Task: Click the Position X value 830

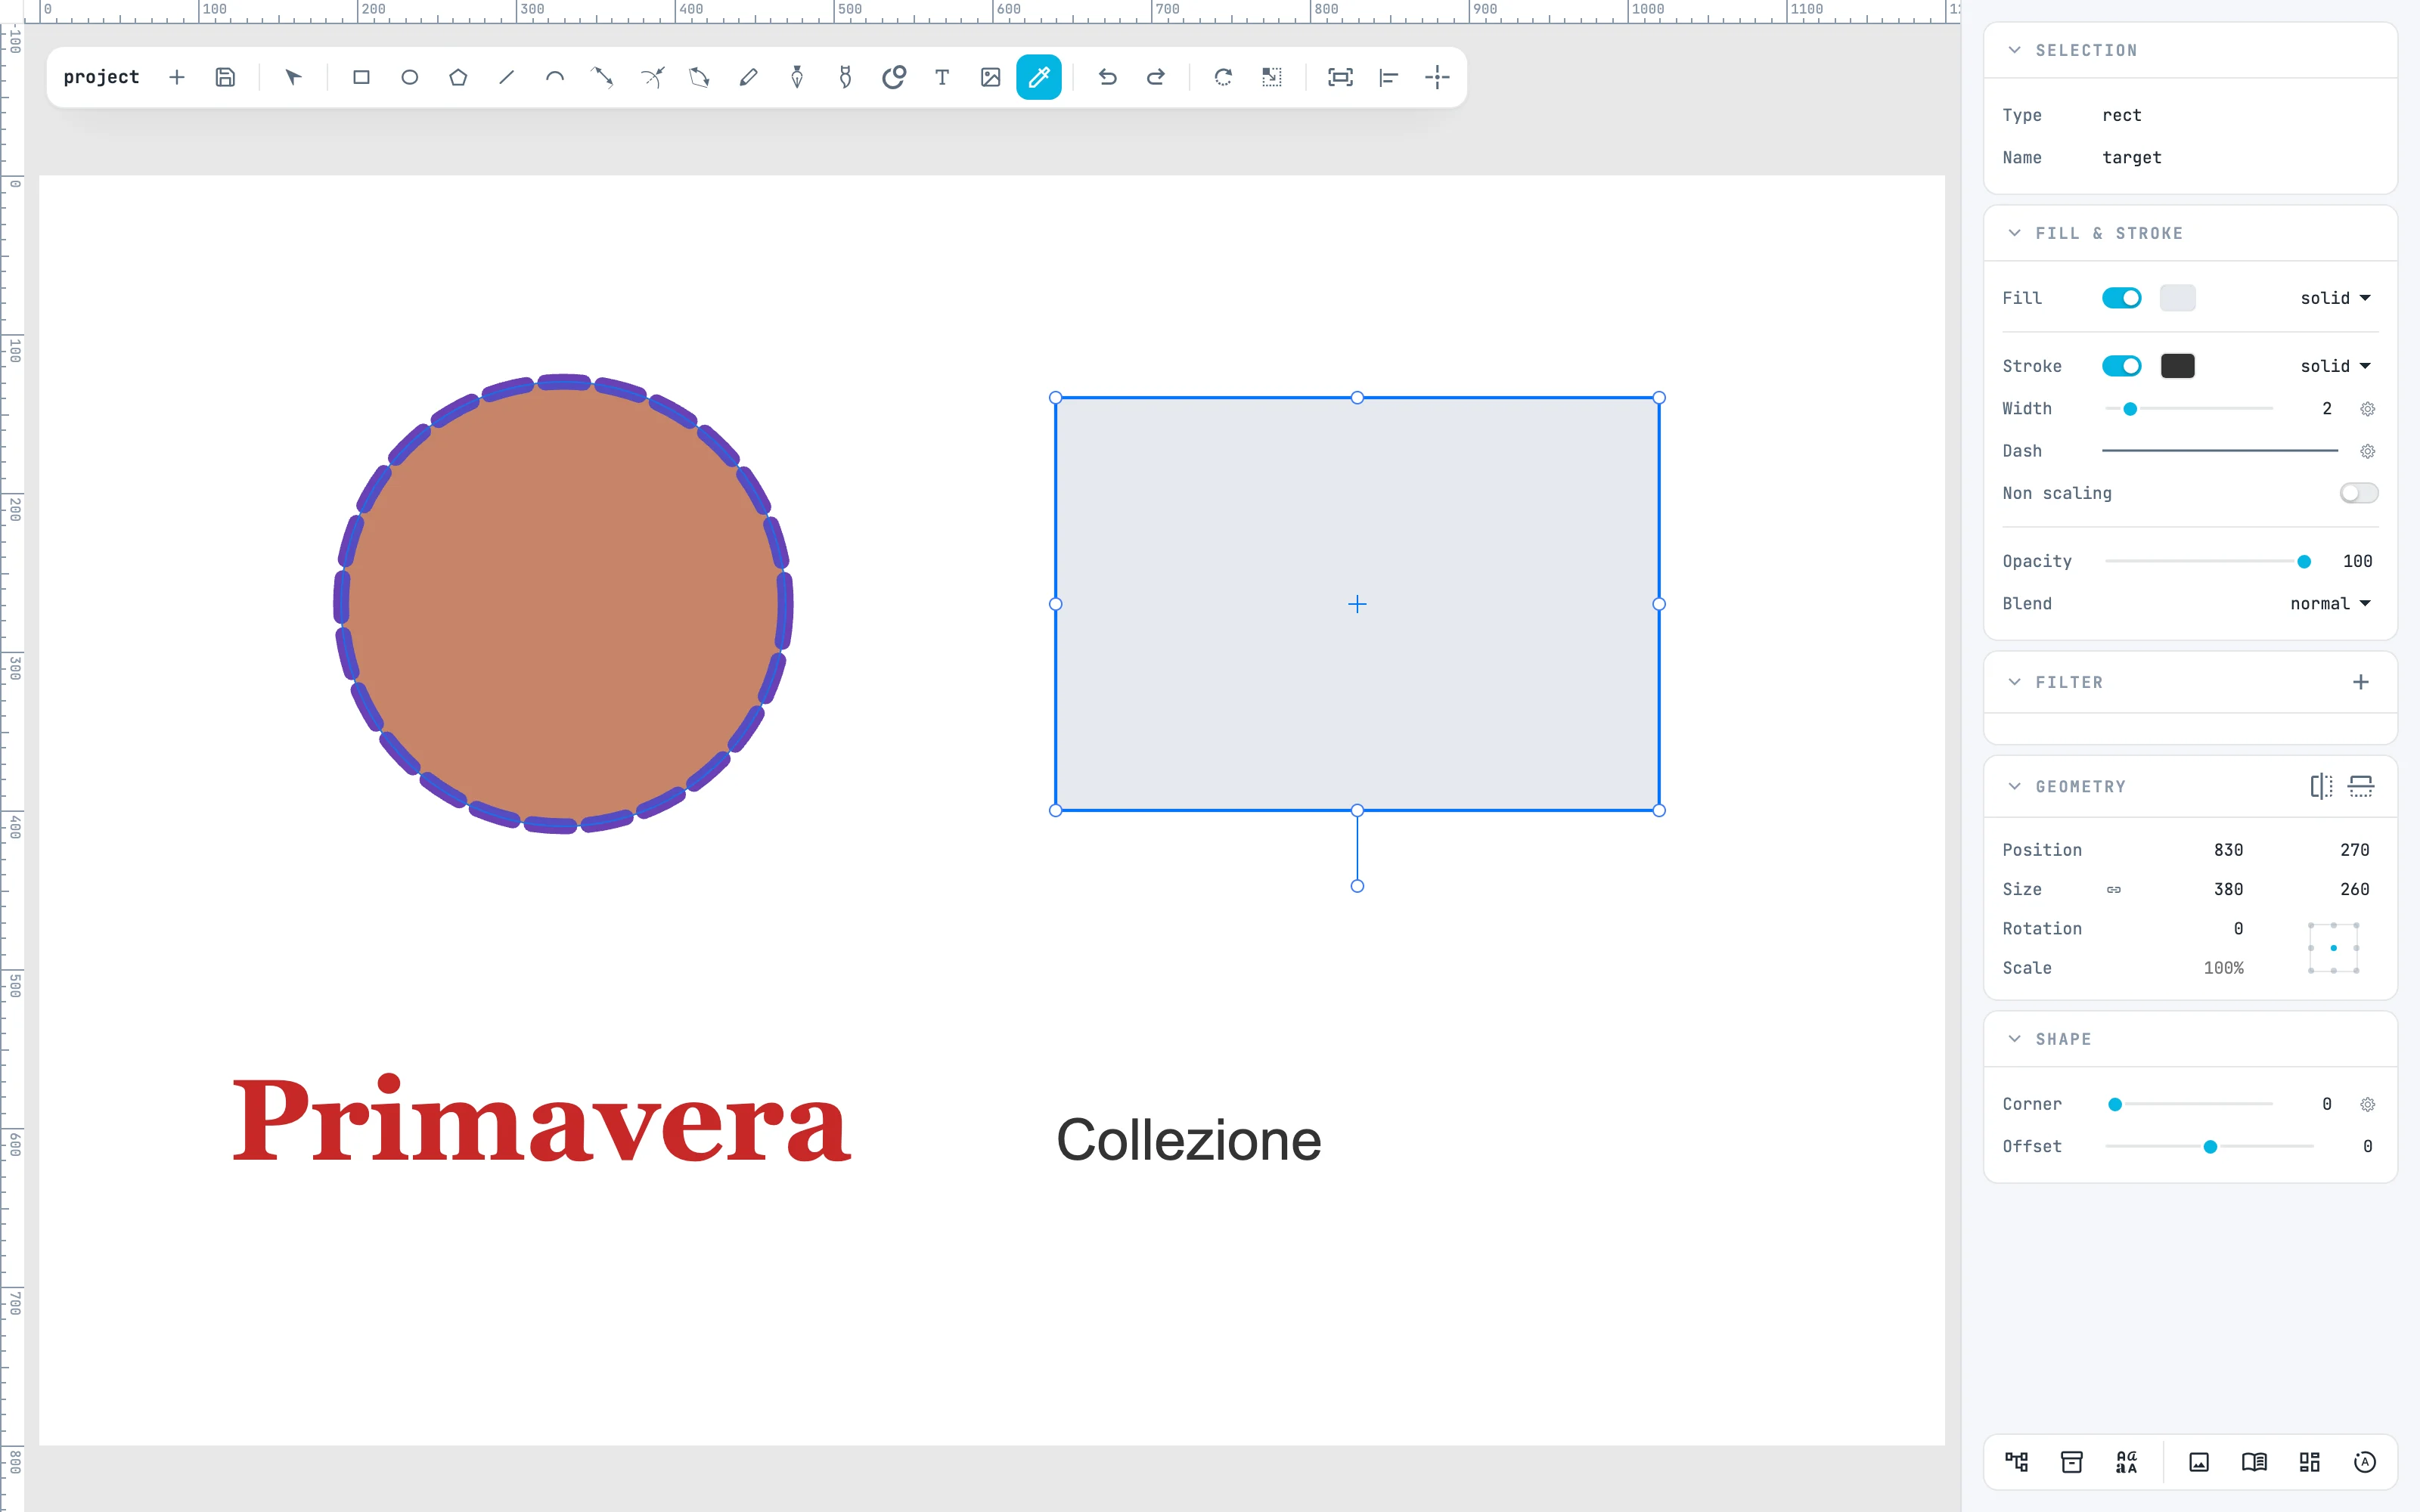Action: click(x=2227, y=850)
